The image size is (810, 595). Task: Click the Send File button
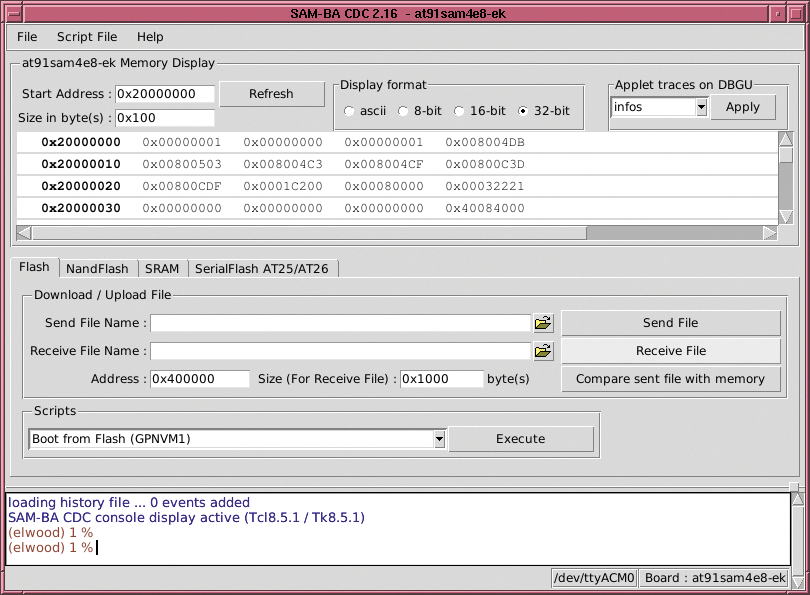pos(671,322)
